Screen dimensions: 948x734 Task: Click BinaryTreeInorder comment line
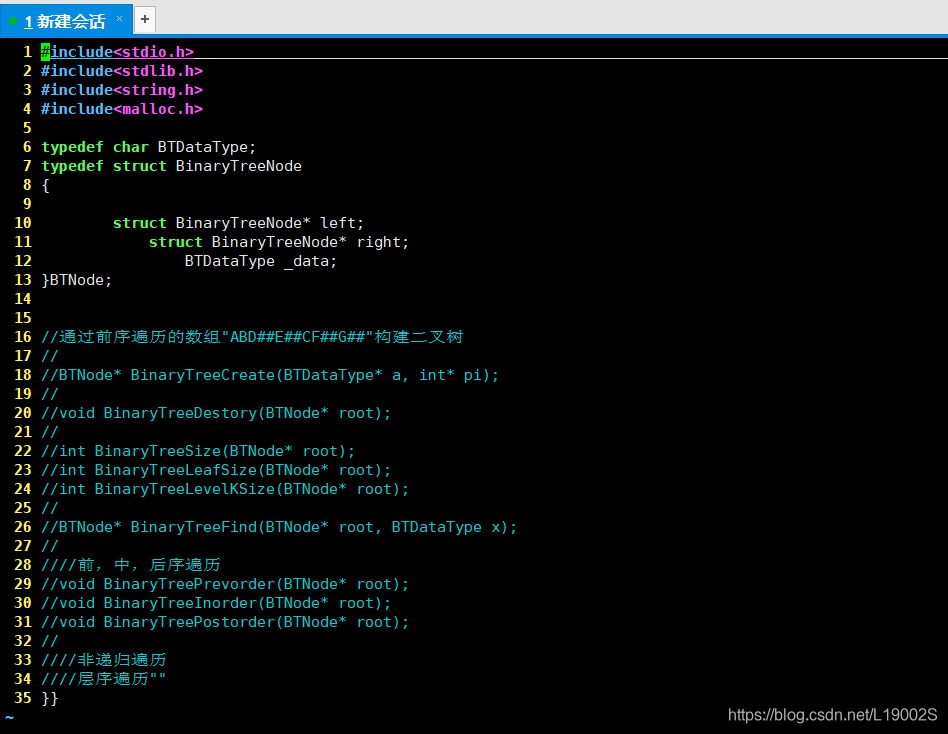click(x=216, y=603)
